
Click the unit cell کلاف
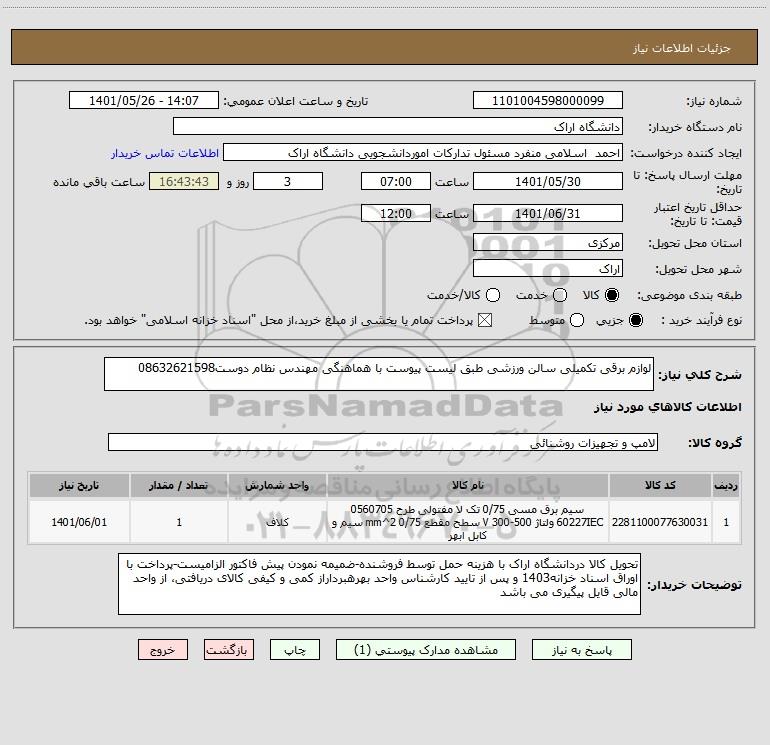coord(277,522)
